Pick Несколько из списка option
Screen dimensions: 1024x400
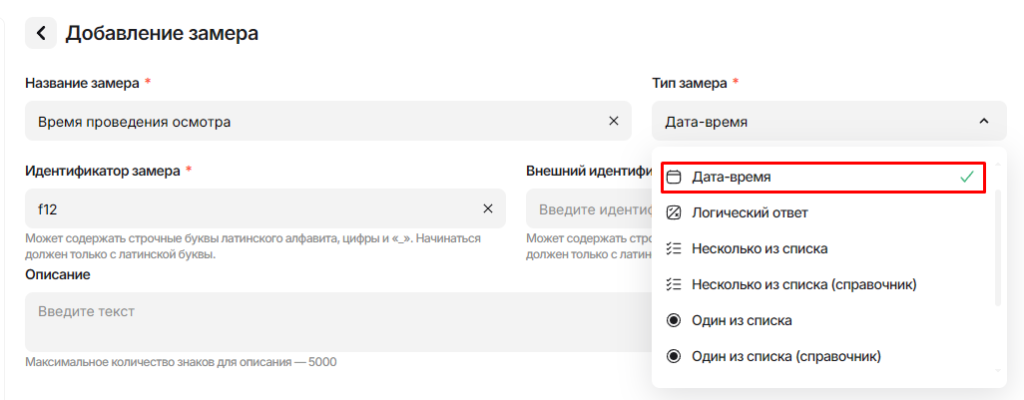(x=823, y=249)
